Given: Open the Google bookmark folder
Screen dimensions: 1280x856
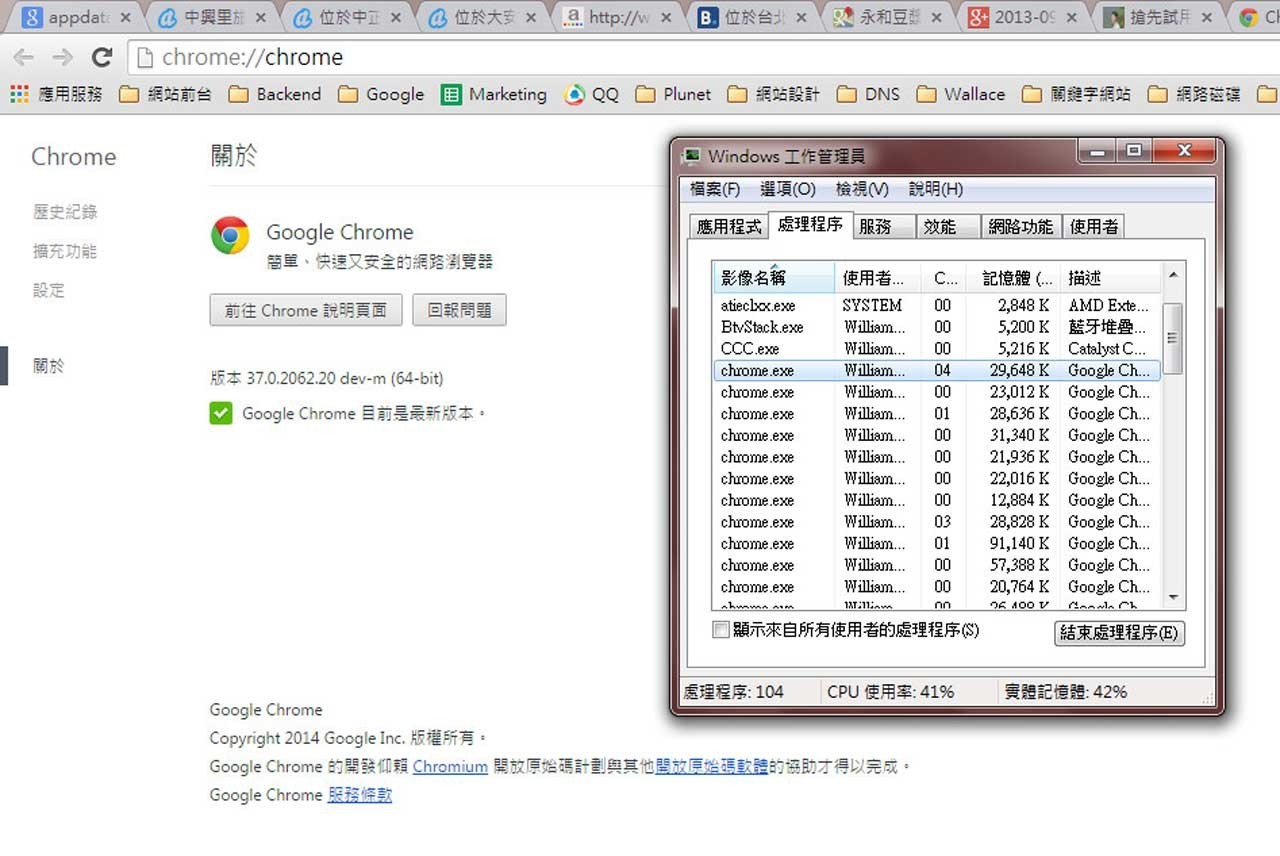Looking at the screenshot, I should tap(381, 94).
